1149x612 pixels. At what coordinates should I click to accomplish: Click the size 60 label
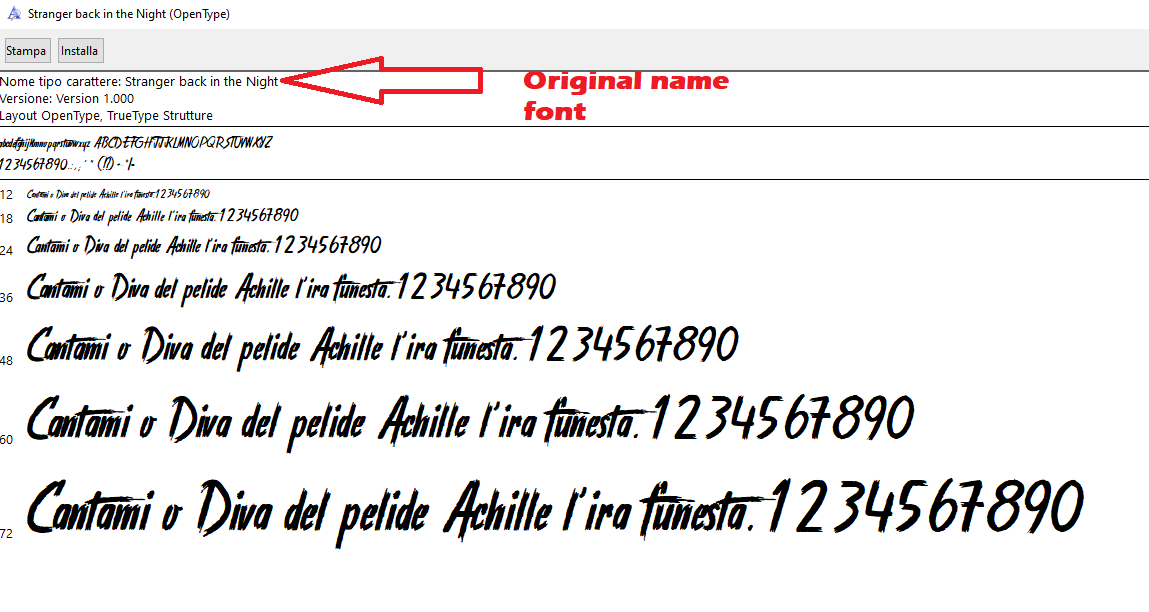(7, 439)
